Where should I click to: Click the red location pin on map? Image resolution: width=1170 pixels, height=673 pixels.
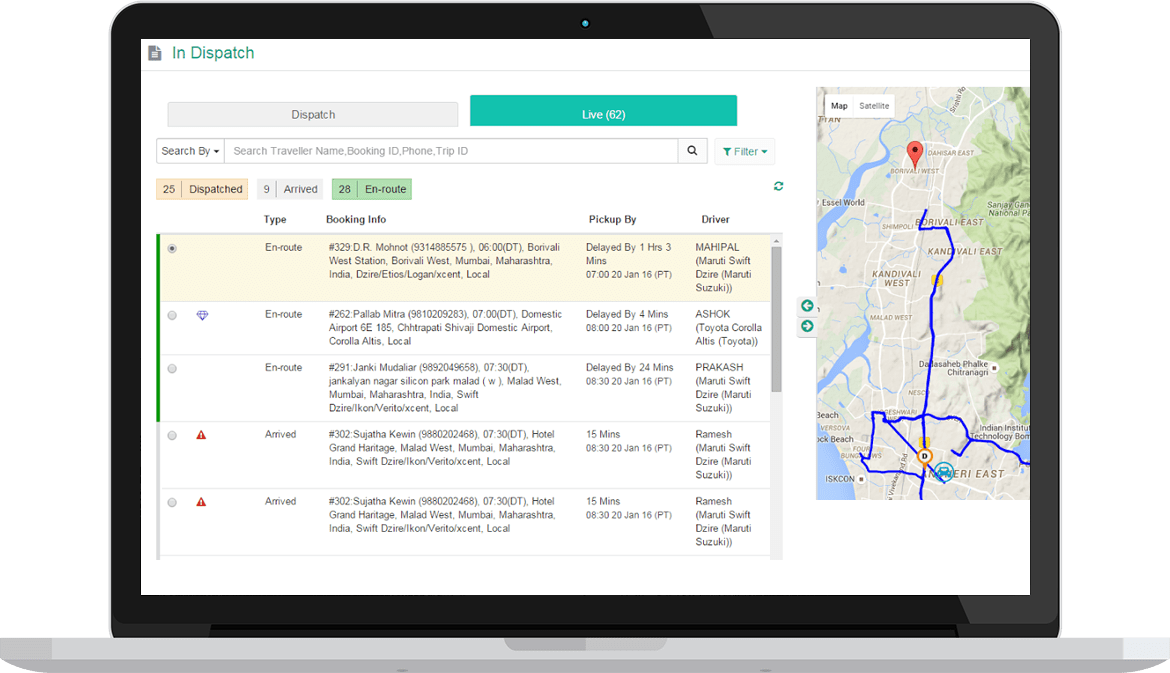[914, 155]
